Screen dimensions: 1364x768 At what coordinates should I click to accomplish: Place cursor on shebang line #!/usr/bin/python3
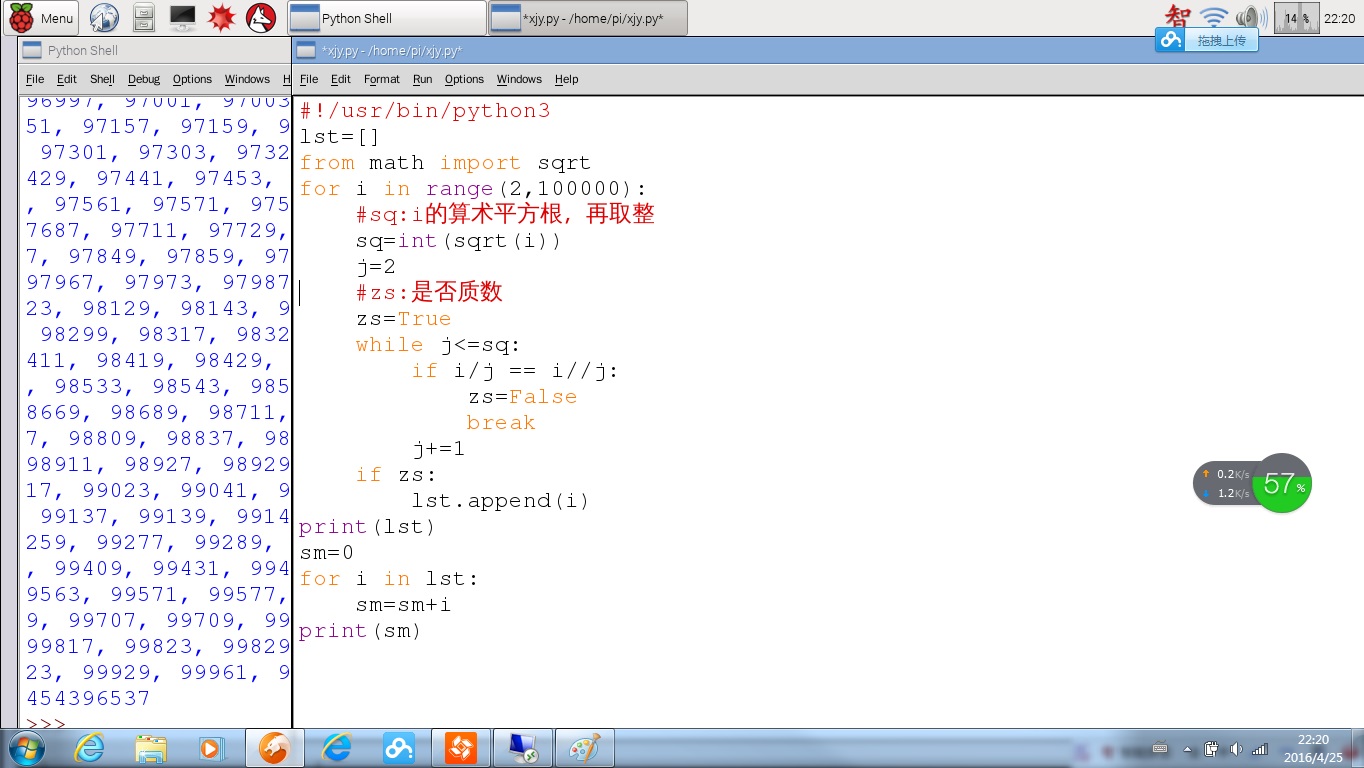point(425,110)
